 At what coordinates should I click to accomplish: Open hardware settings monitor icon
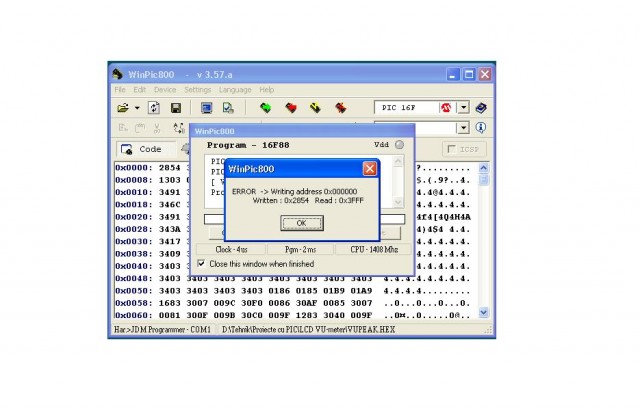[207, 108]
